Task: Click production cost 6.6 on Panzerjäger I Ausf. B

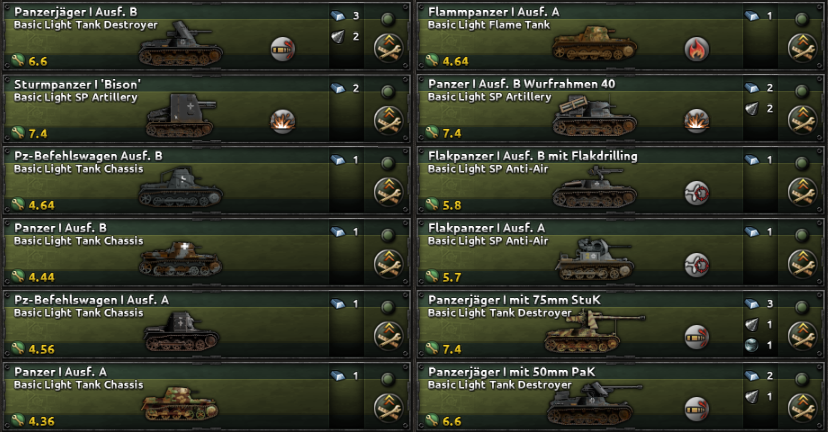Action: [x=37, y=62]
